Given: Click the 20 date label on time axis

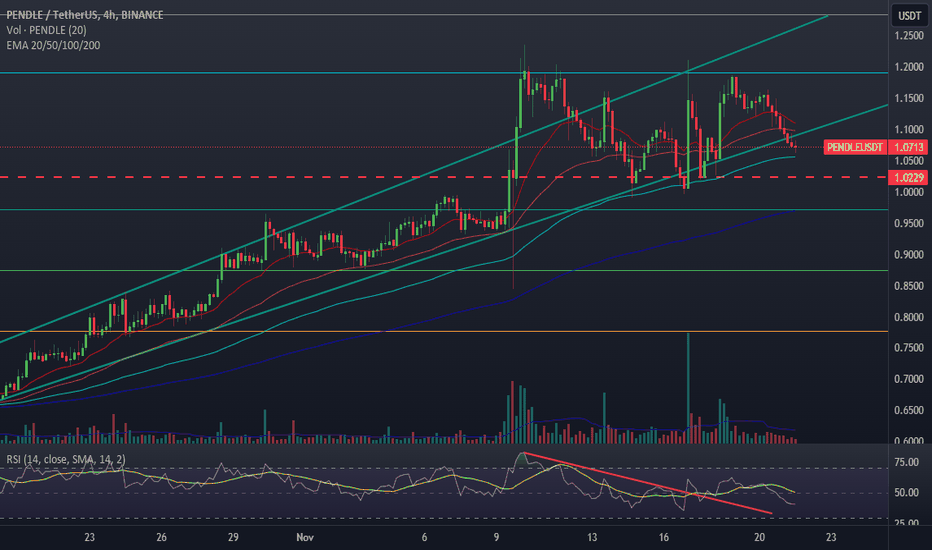Looking at the screenshot, I should tap(760, 538).
